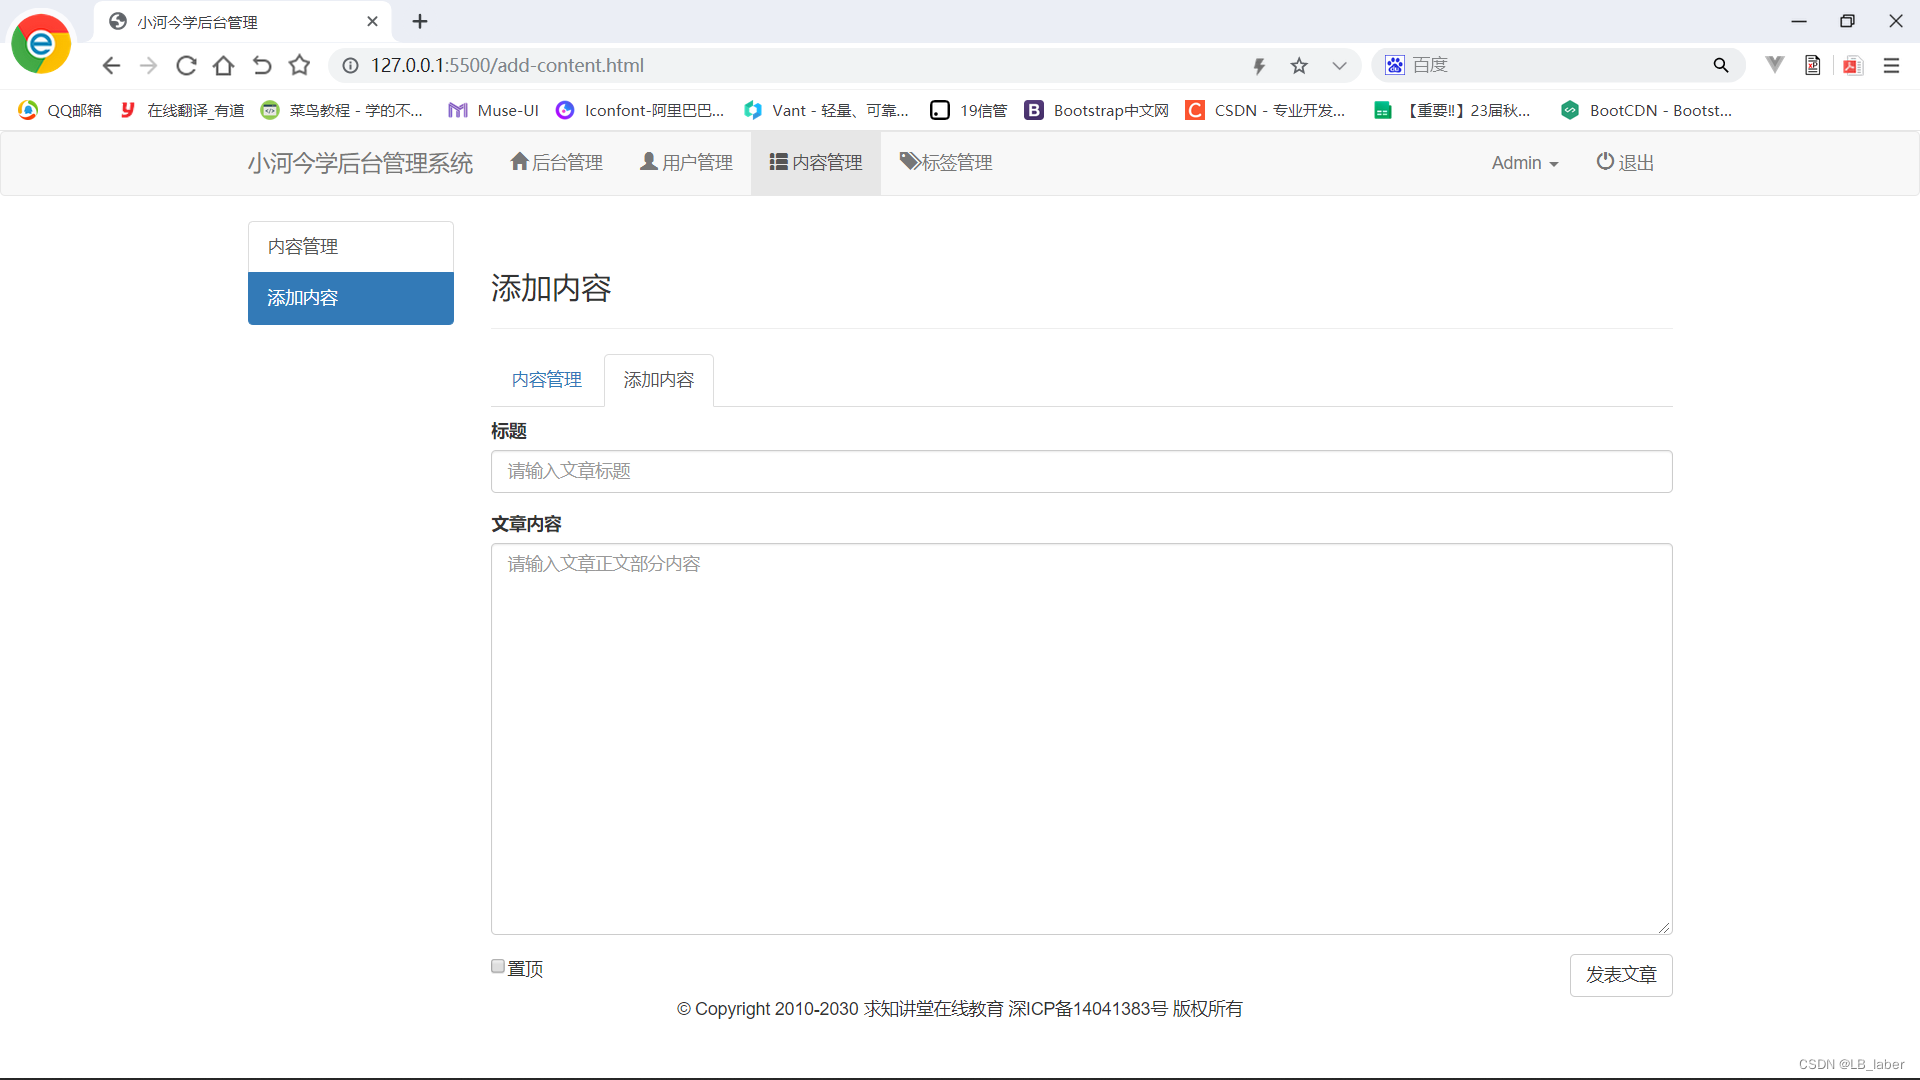Open the CSDN bookmark
The image size is (1920, 1080).
tap(1266, 110)
